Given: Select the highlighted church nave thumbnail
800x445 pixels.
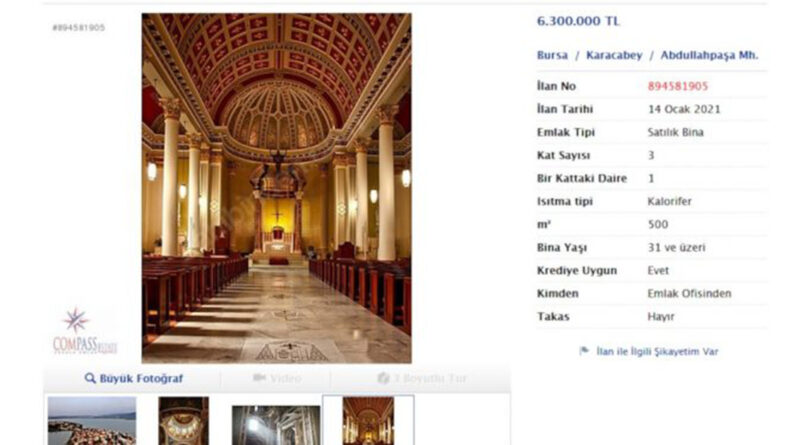Looking at the screenshot, I should coord(368,421).
